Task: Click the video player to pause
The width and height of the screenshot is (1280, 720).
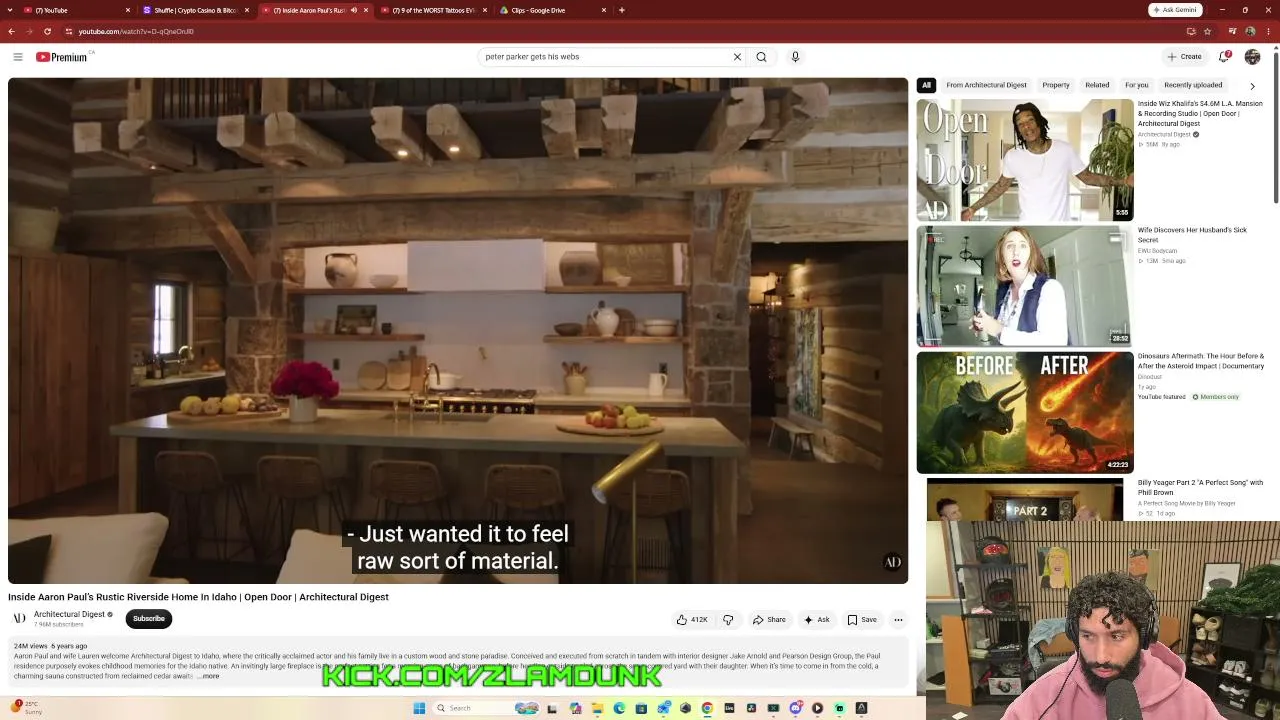Action: 458,330
